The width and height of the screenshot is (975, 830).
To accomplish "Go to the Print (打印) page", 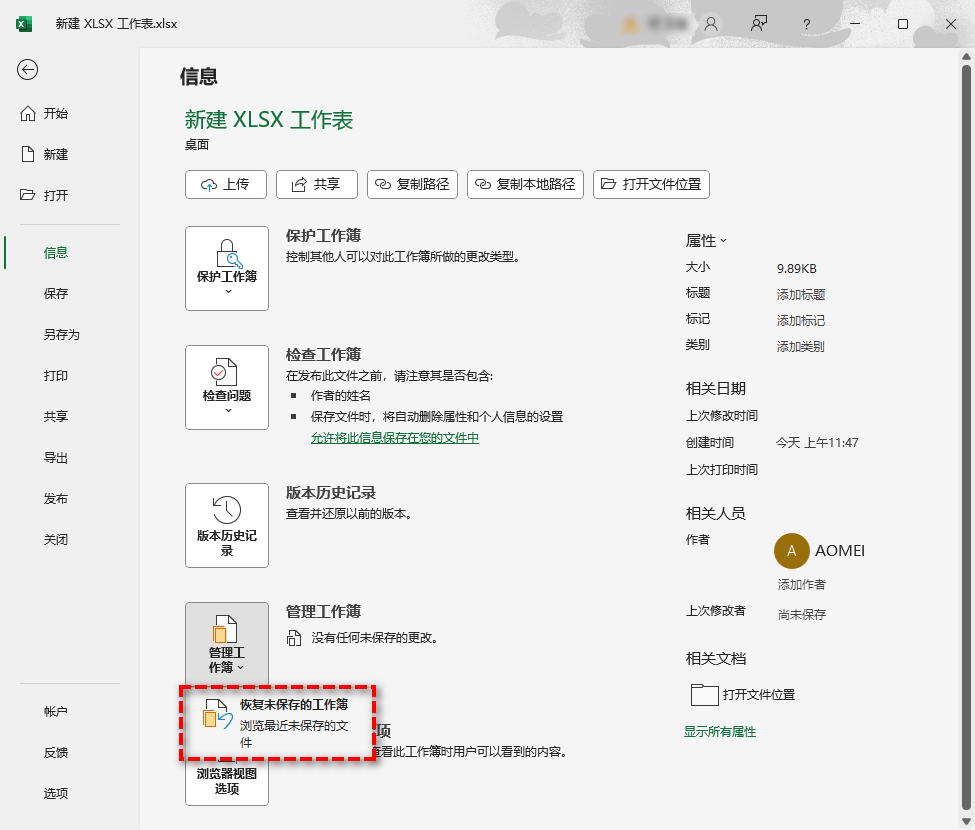I will click(x=56, y=376).
